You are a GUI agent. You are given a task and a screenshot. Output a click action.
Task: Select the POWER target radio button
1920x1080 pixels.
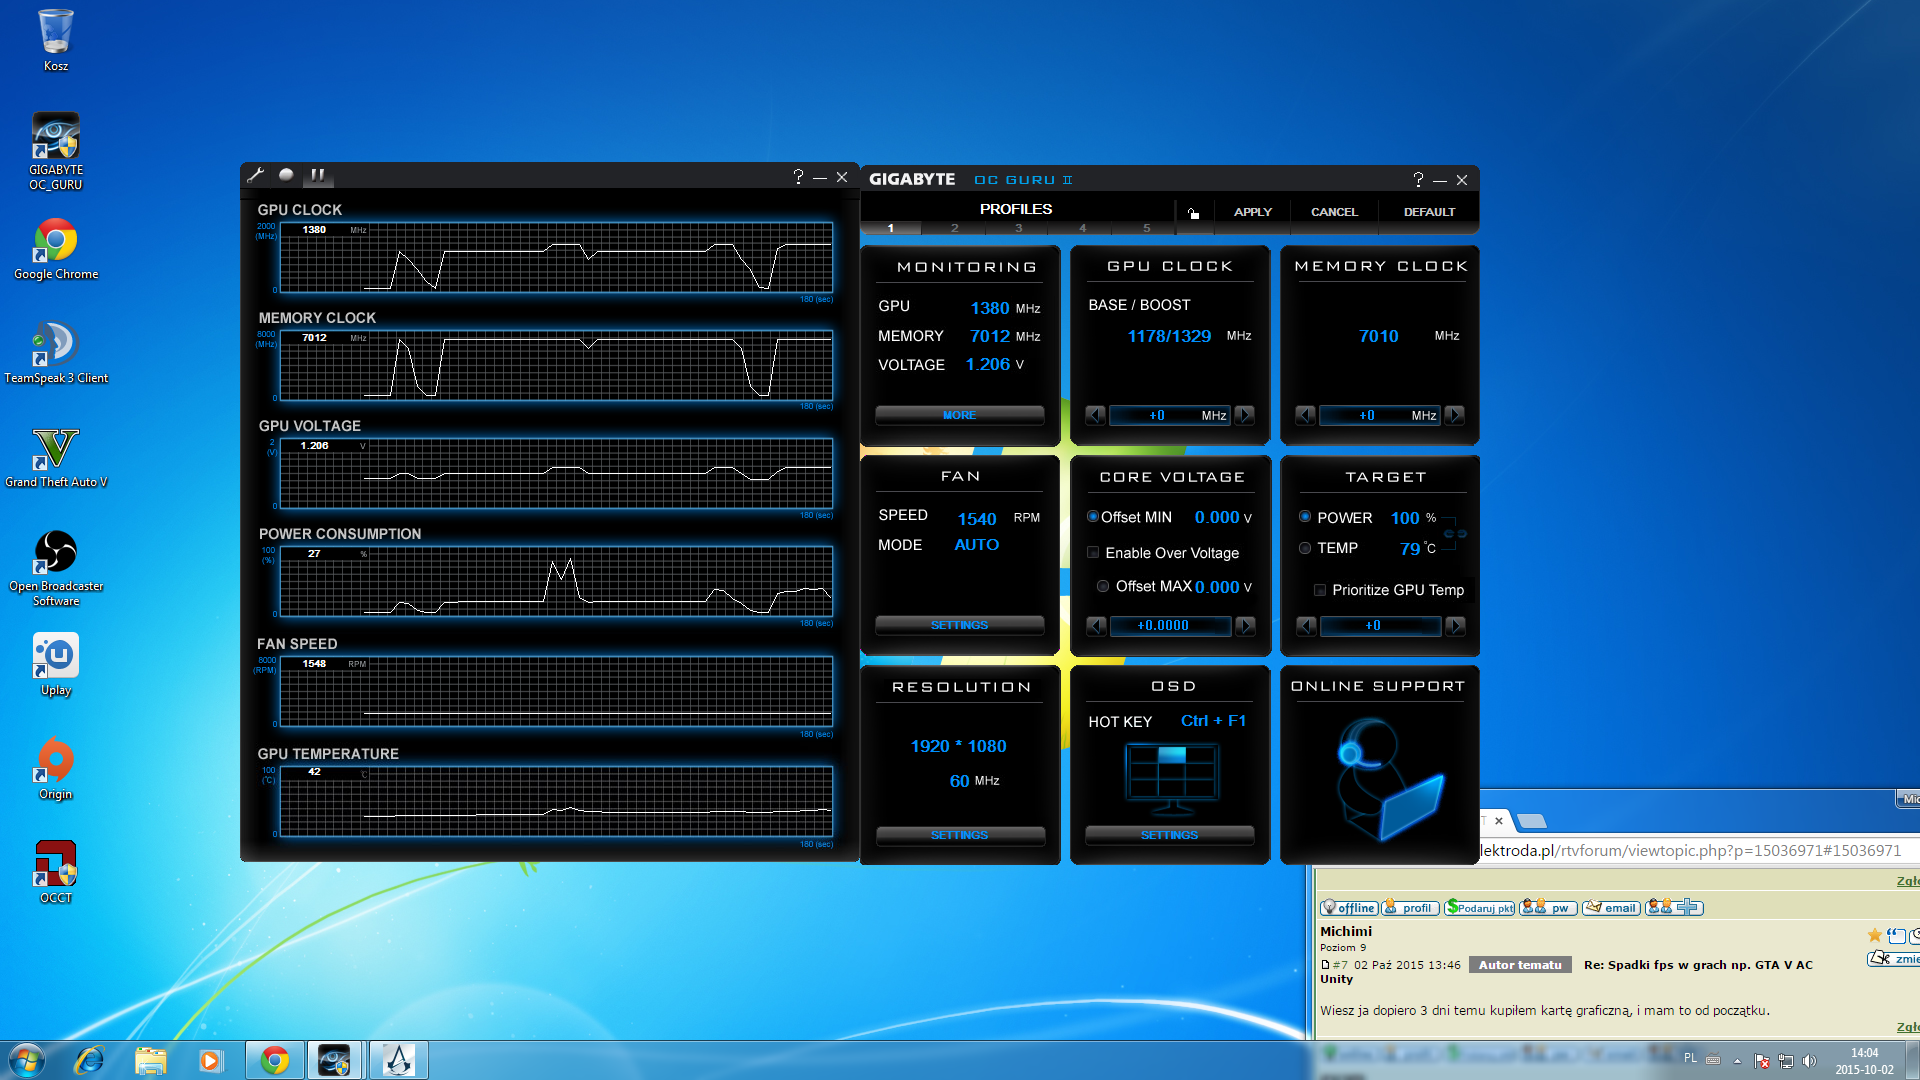(x=1305, y=517)
